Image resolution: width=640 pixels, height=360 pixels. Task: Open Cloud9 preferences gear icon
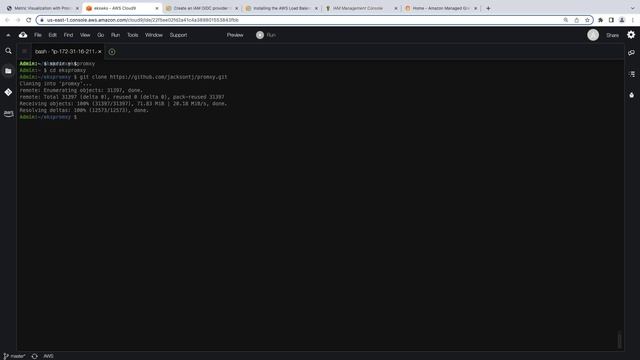631,35
